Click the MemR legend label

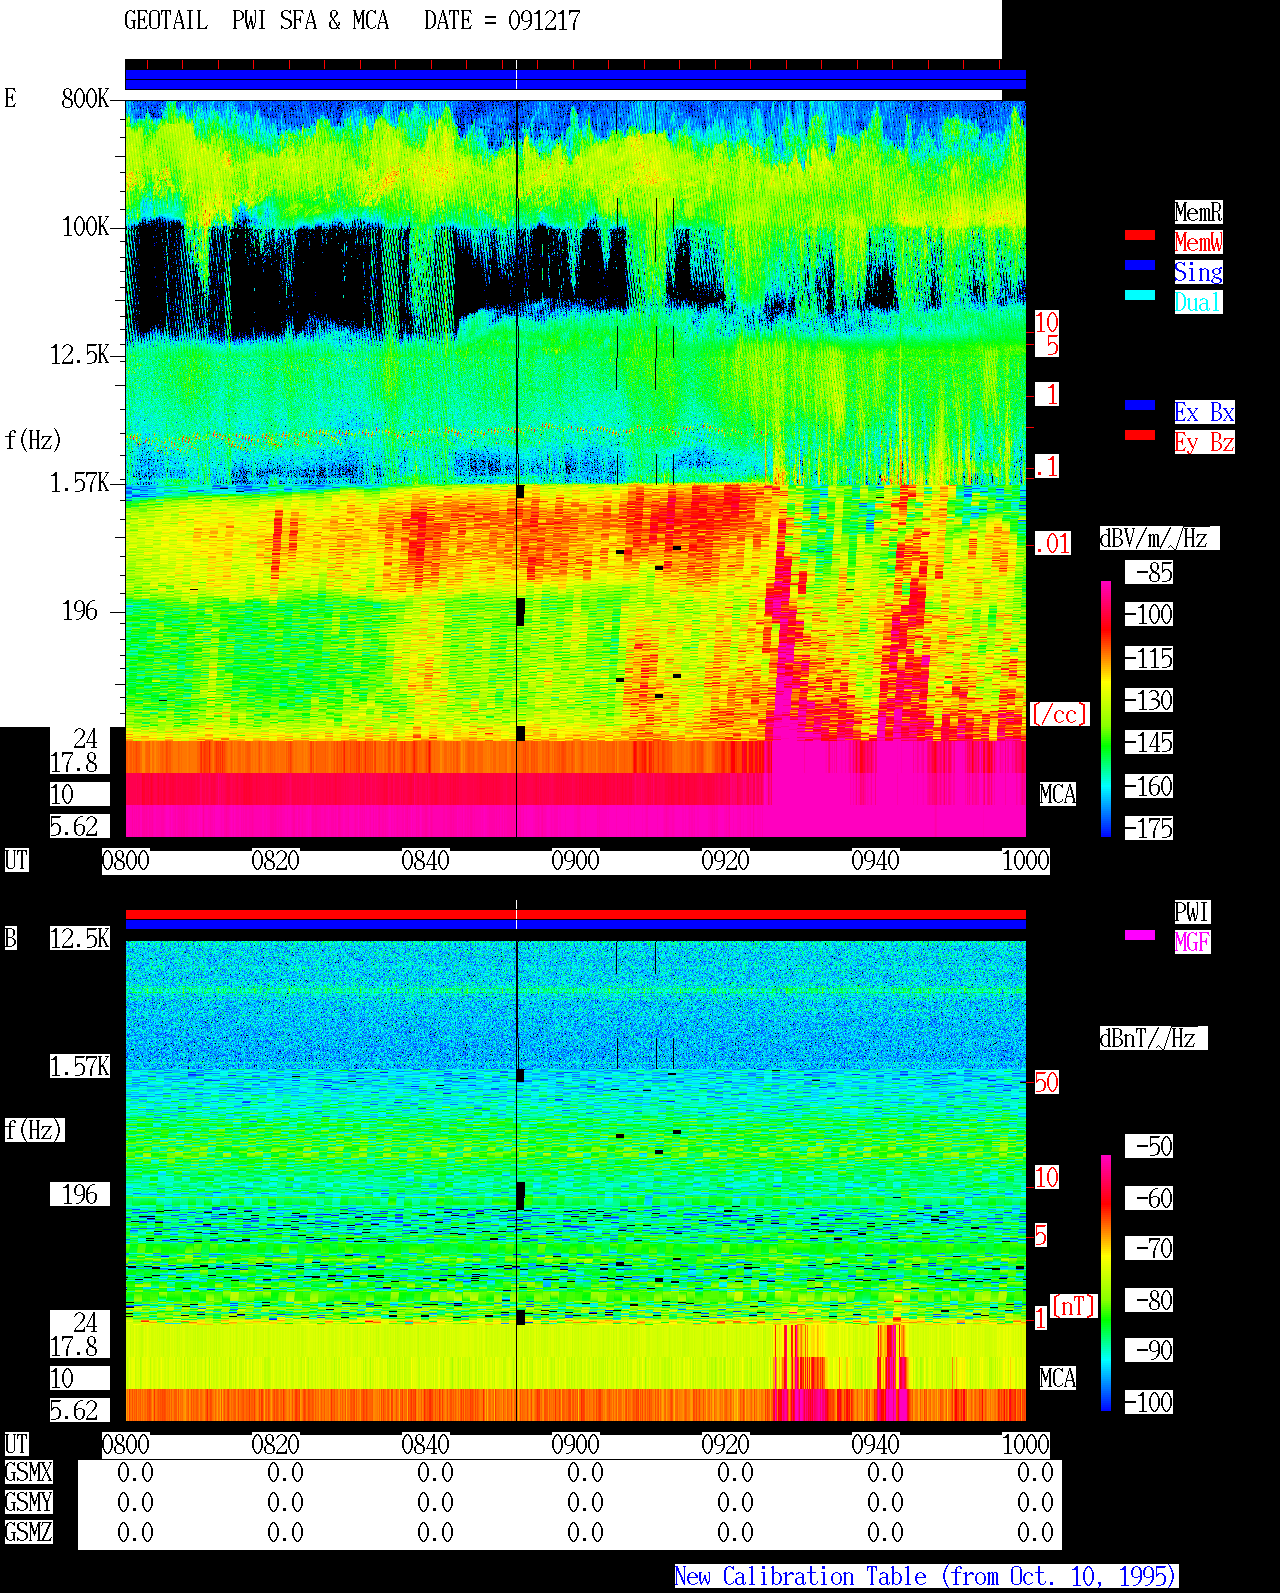pos(1198,212)
